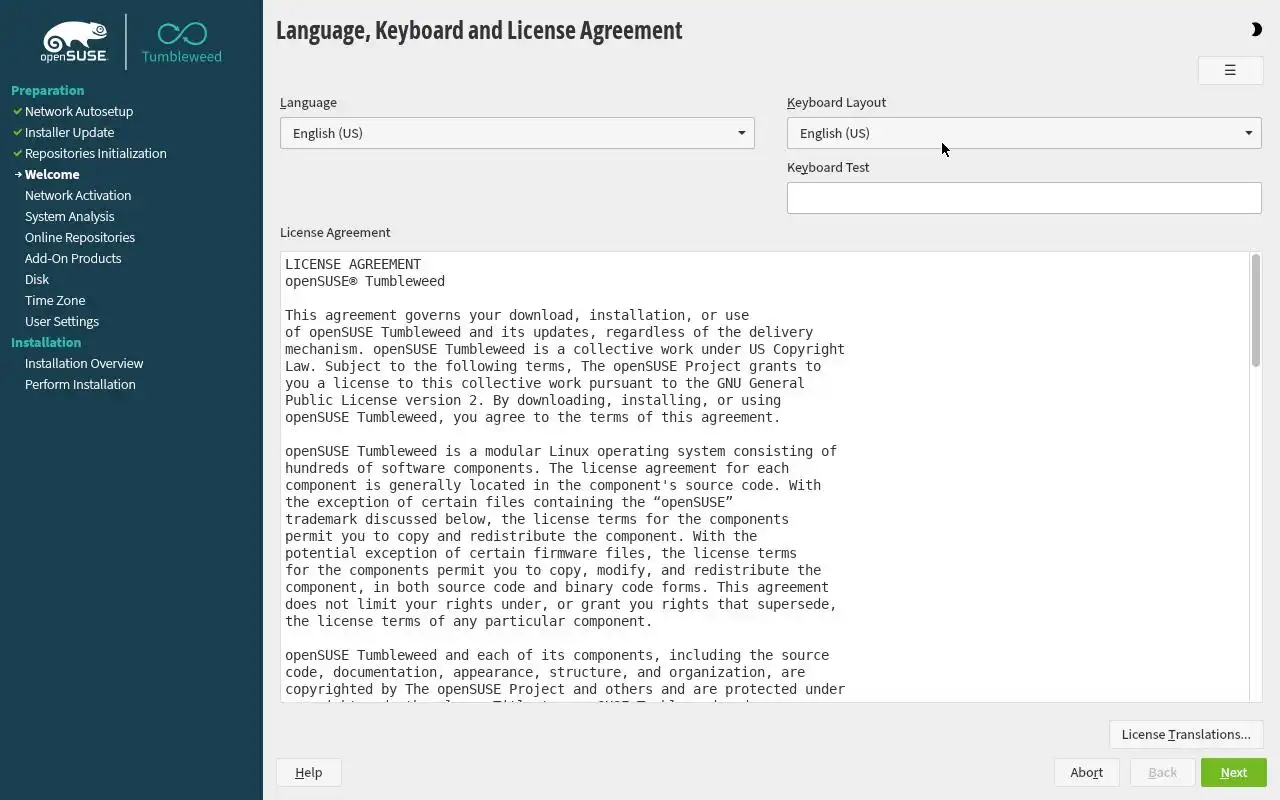Image resolution: width=1280 pixels, height=800 pixels.
Task: Open the hamburger menu button
Action: click(x=1230, y=70)
